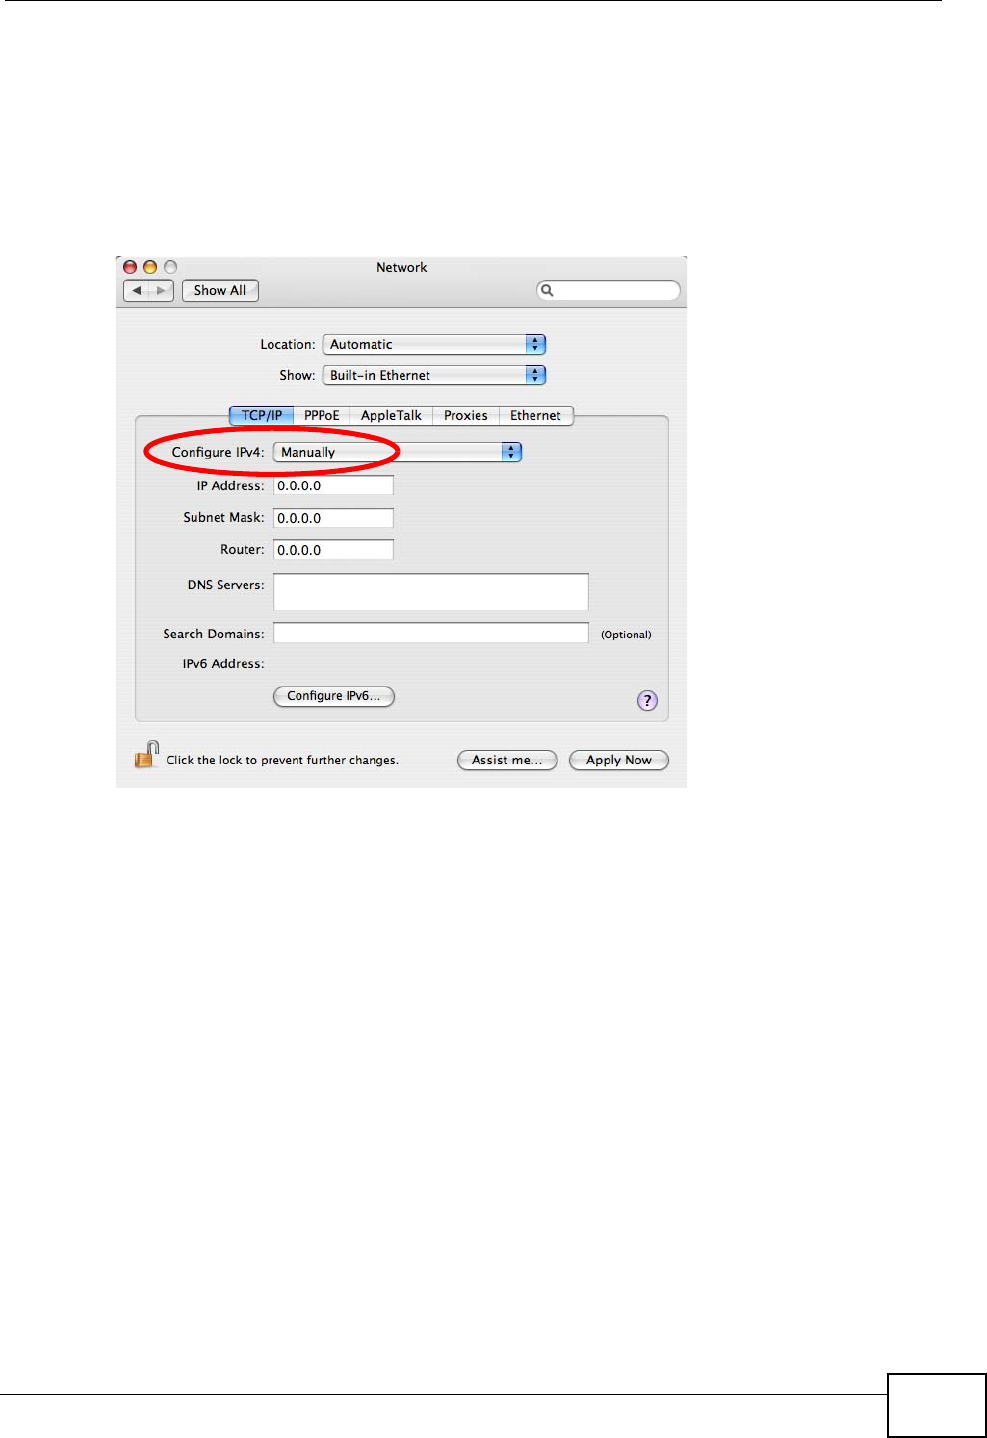Viewport: 987px width, 1438px height.
Task: Click the 'IPv6 Address:' label
Action: (x=223, y=664)
